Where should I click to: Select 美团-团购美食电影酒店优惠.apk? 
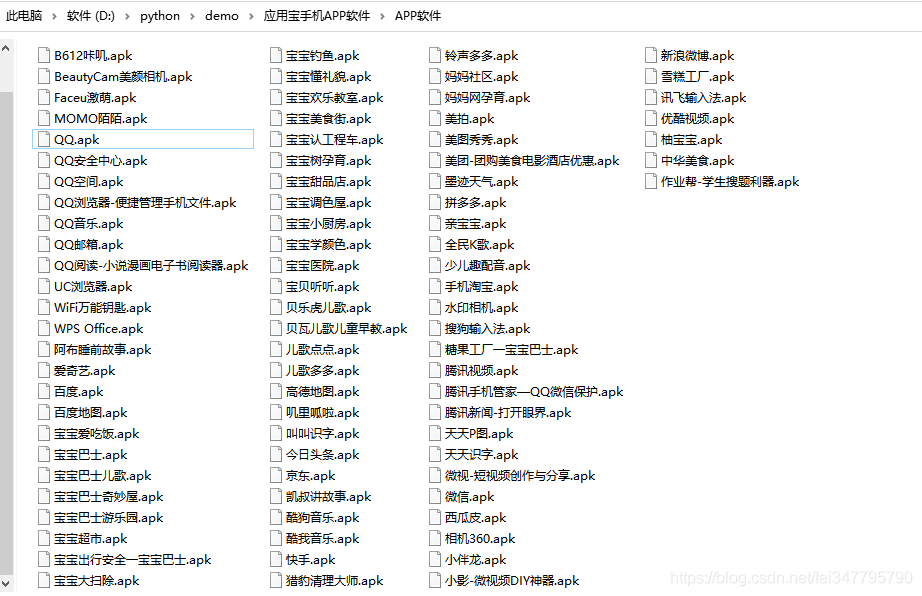(532, 160)
